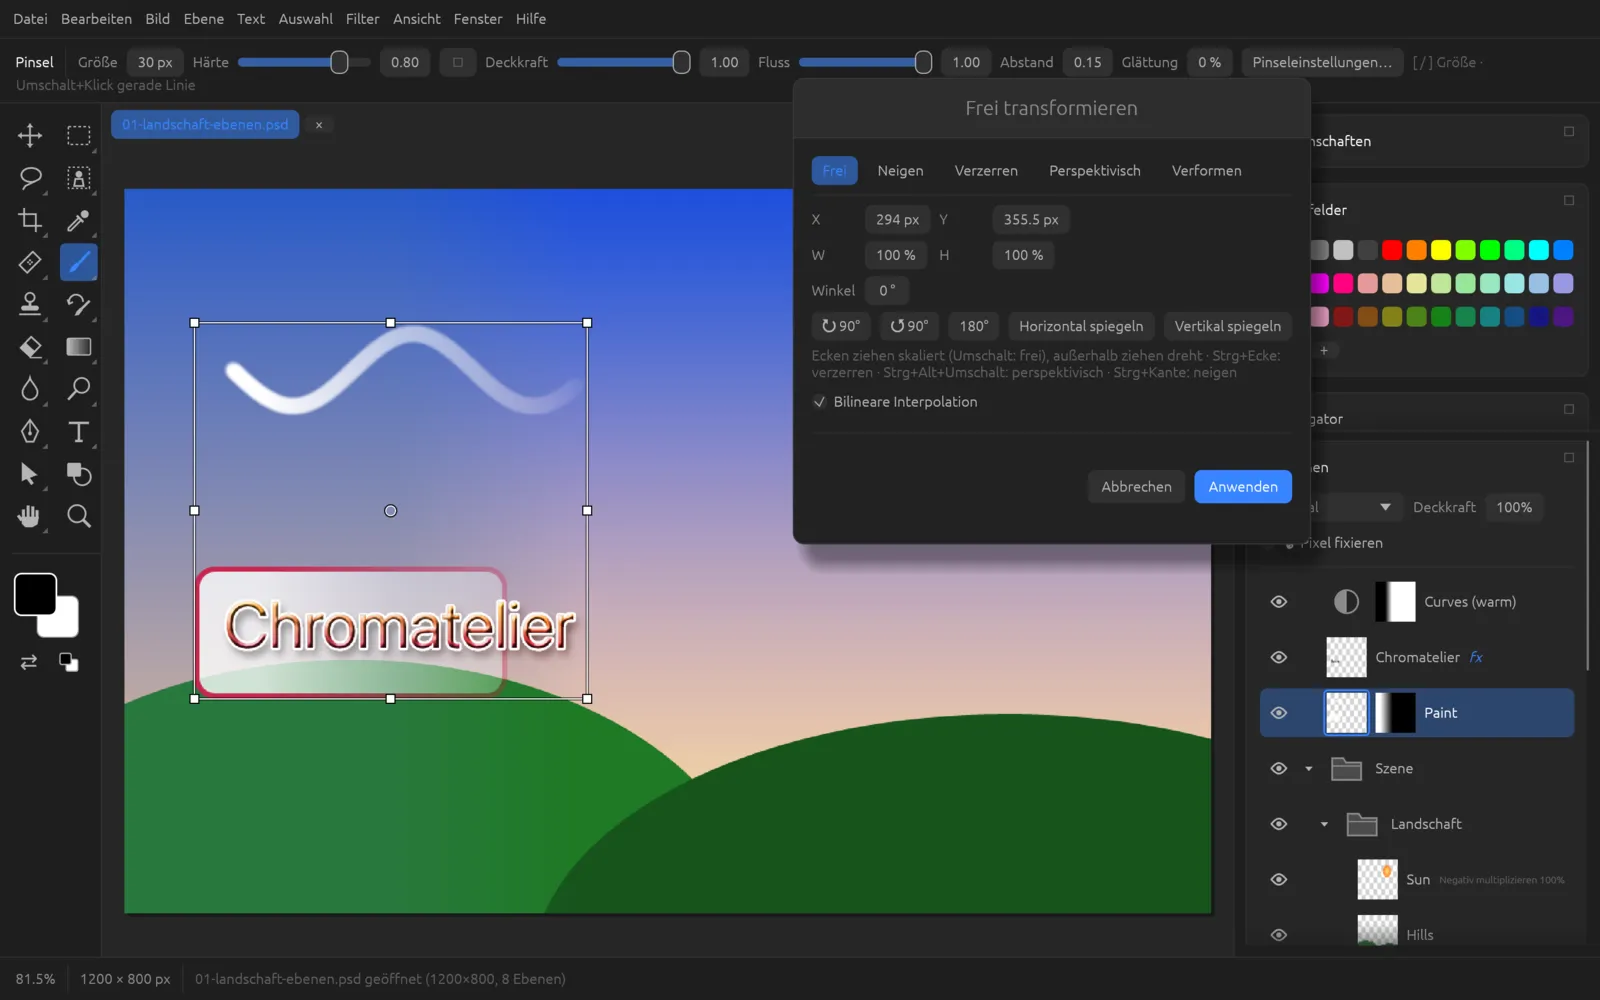This screenshot has height=1000, width=1600.
Task: Click Anwenden to apply the transform
Action: (1243, 487)
